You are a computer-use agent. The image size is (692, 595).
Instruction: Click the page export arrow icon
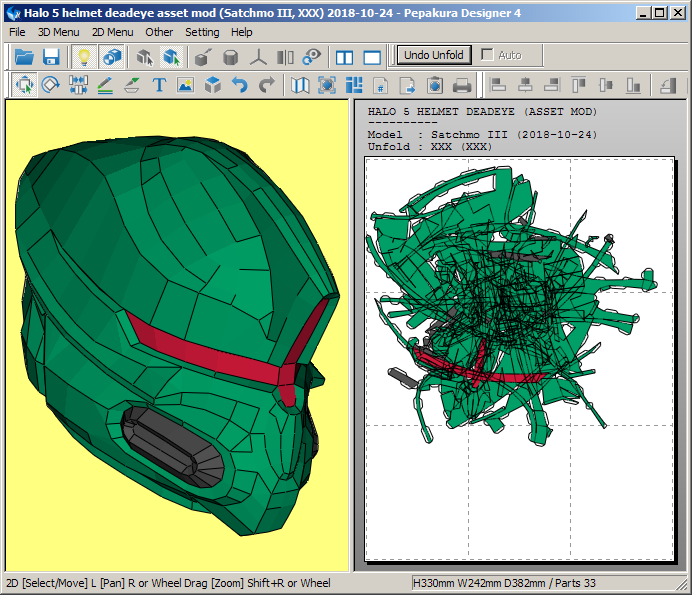tap(407, 85)
